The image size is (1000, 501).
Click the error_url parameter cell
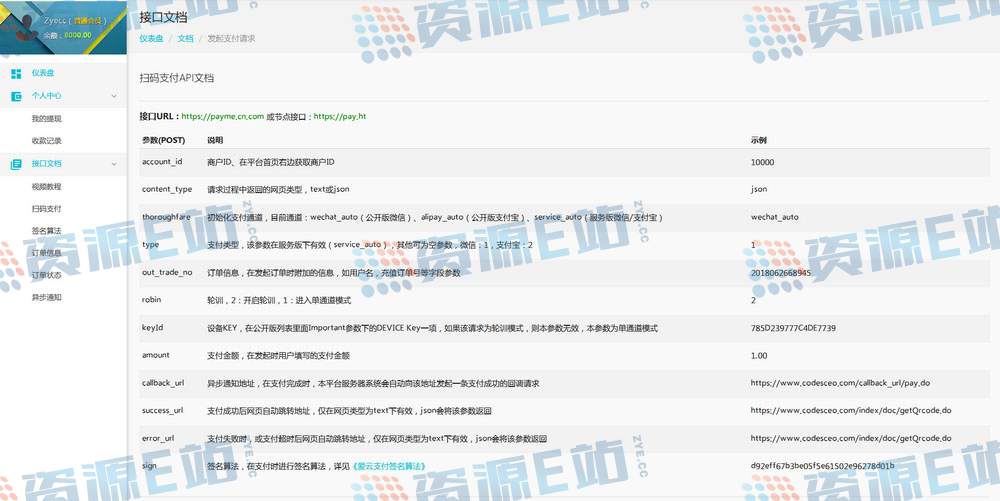click(158, 439)
